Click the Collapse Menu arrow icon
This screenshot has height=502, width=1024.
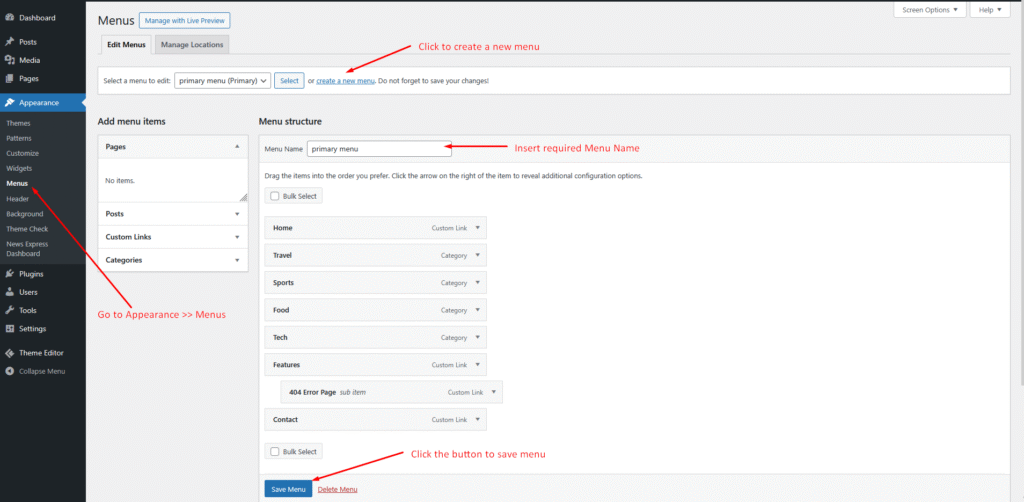coord(9,371)
